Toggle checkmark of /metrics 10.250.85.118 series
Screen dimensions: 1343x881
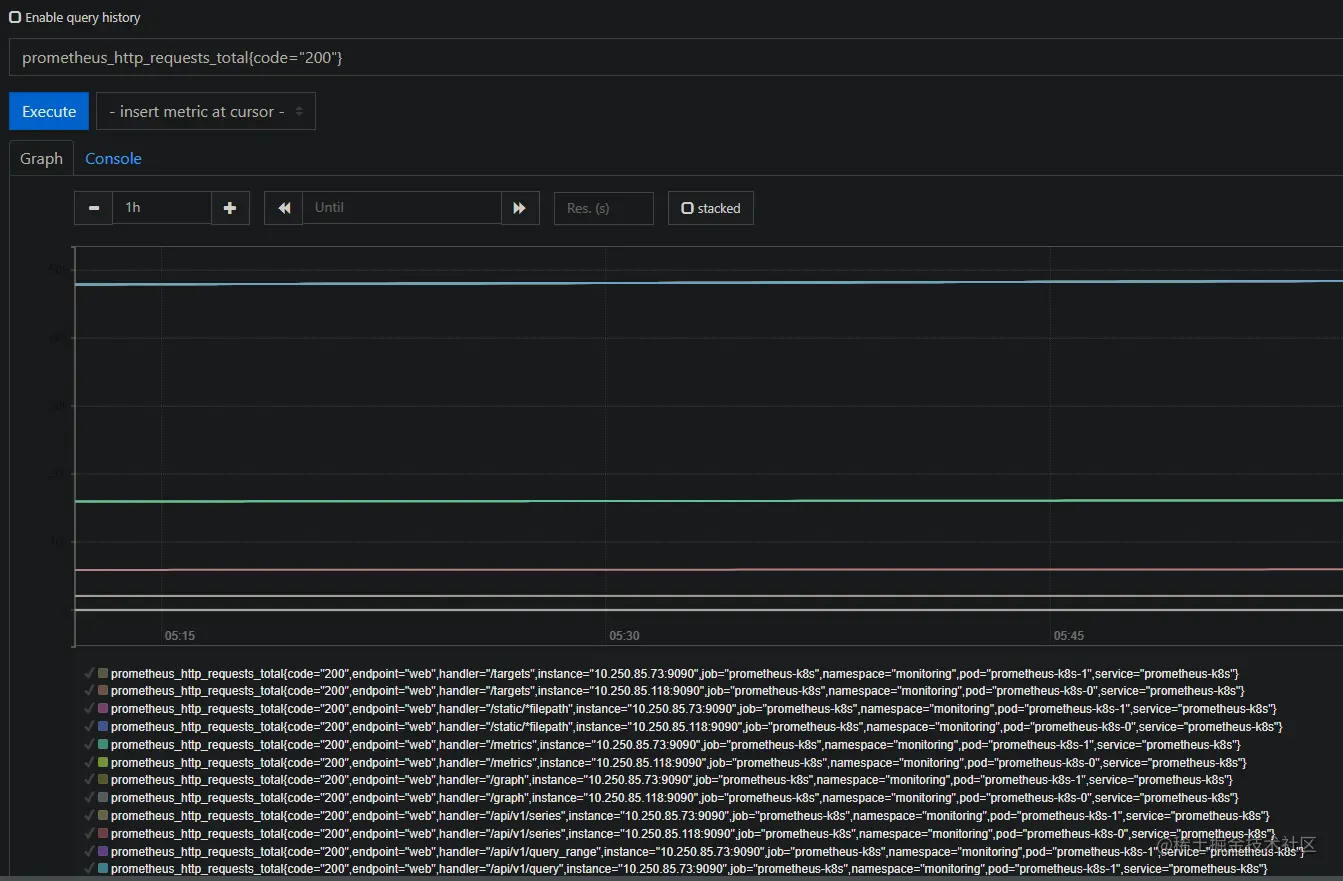pyautogui.click(x=90, y=762)
